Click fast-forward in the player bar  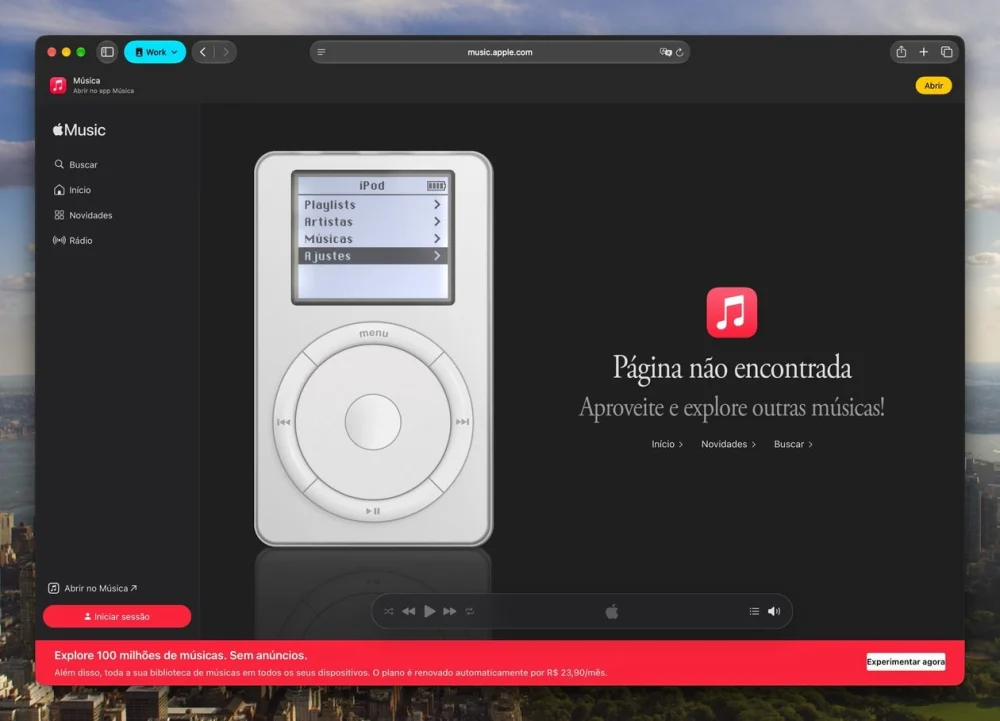(x=450, y=611)
